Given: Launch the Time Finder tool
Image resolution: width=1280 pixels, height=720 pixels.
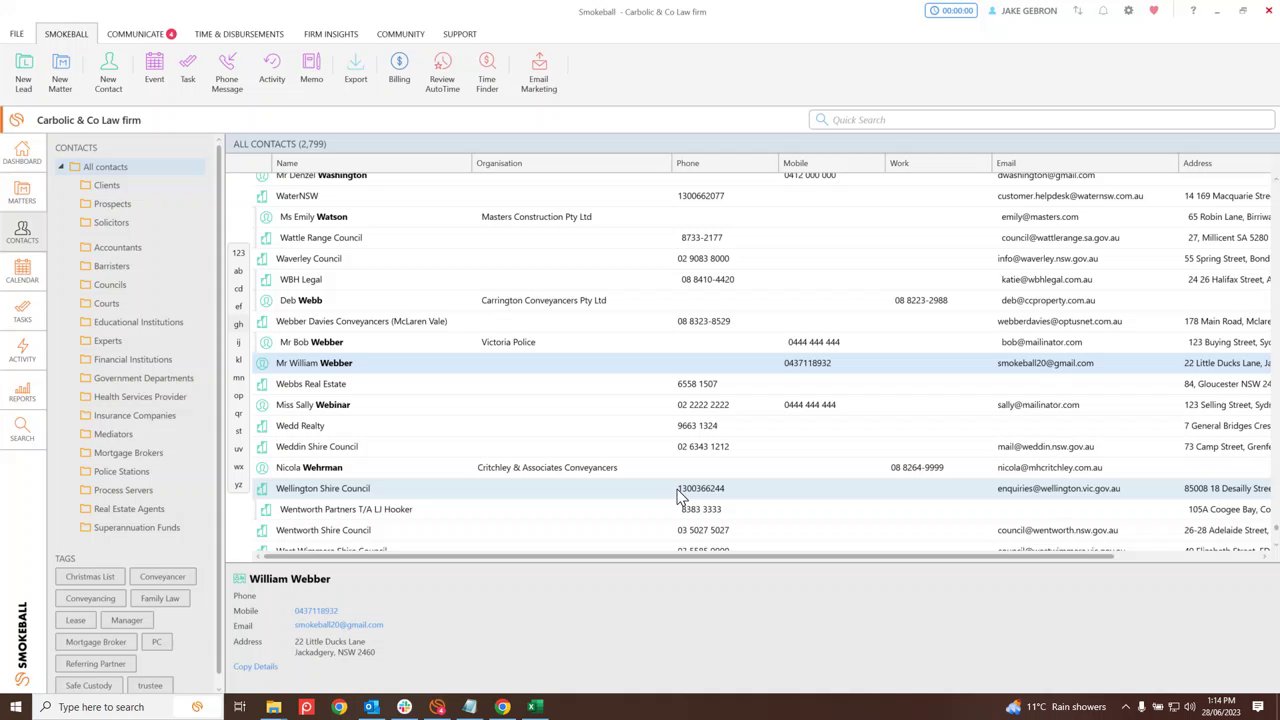Looking at the screenshot, I should (x=487, y=72).
